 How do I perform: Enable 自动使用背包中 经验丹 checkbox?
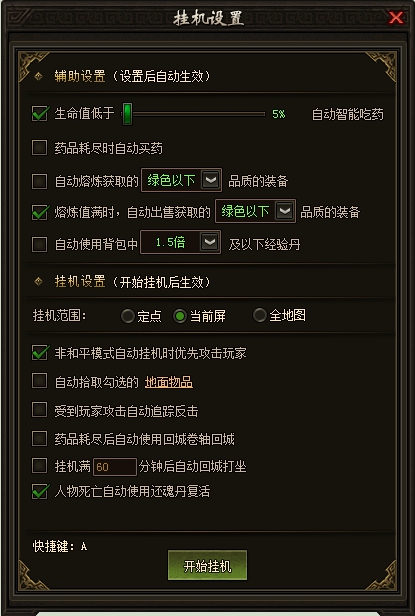(39, 244)
